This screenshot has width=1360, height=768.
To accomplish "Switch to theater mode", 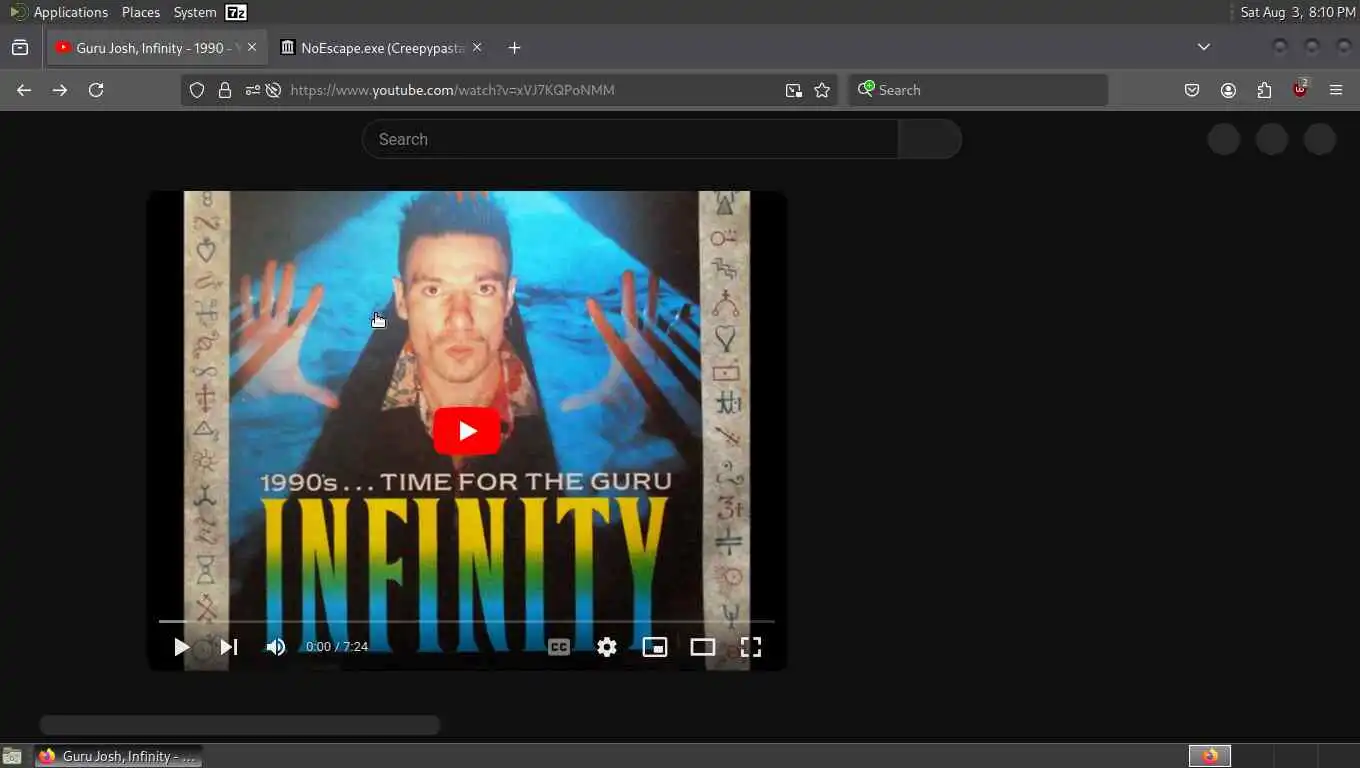I will click(703, 647).
